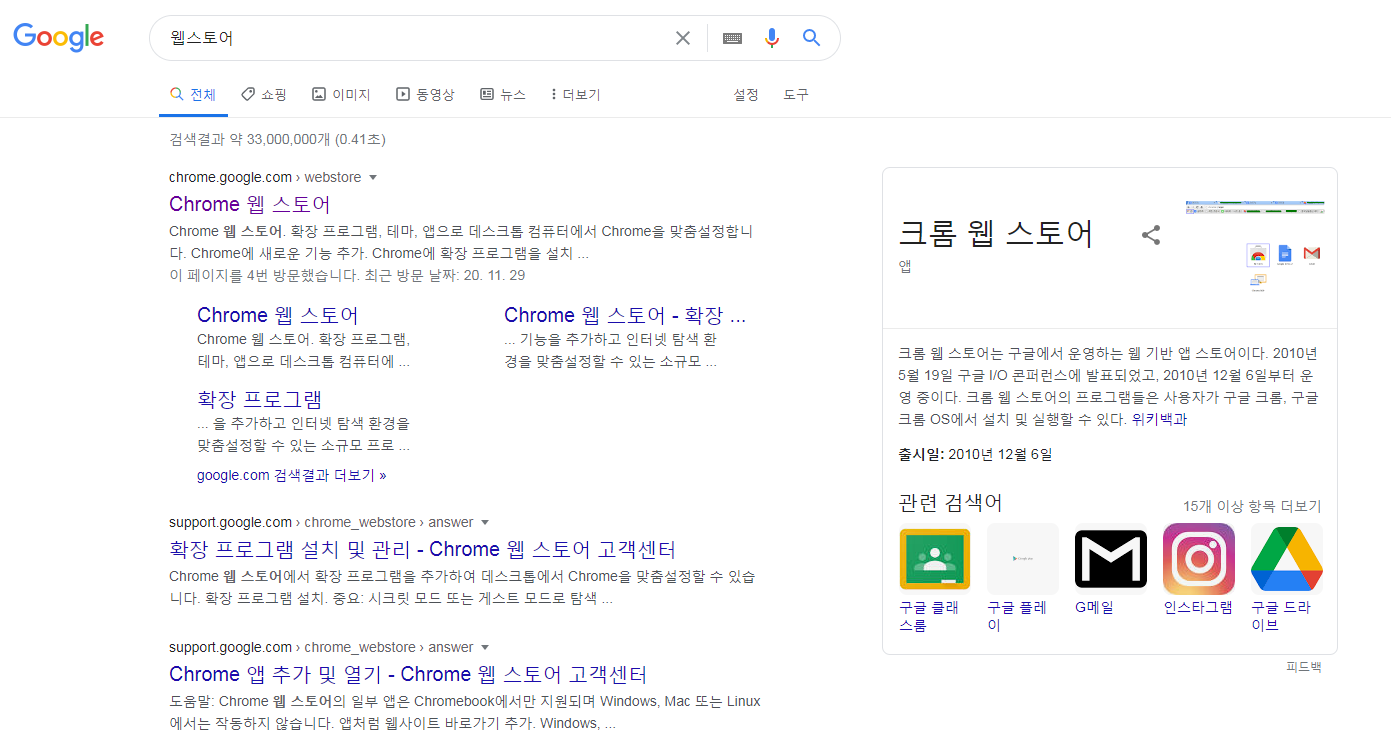Screen dimensions: 1391x736
Task: Click the 이 페이지를 4번 방문했습니다 note
Action: click(347, 275)
